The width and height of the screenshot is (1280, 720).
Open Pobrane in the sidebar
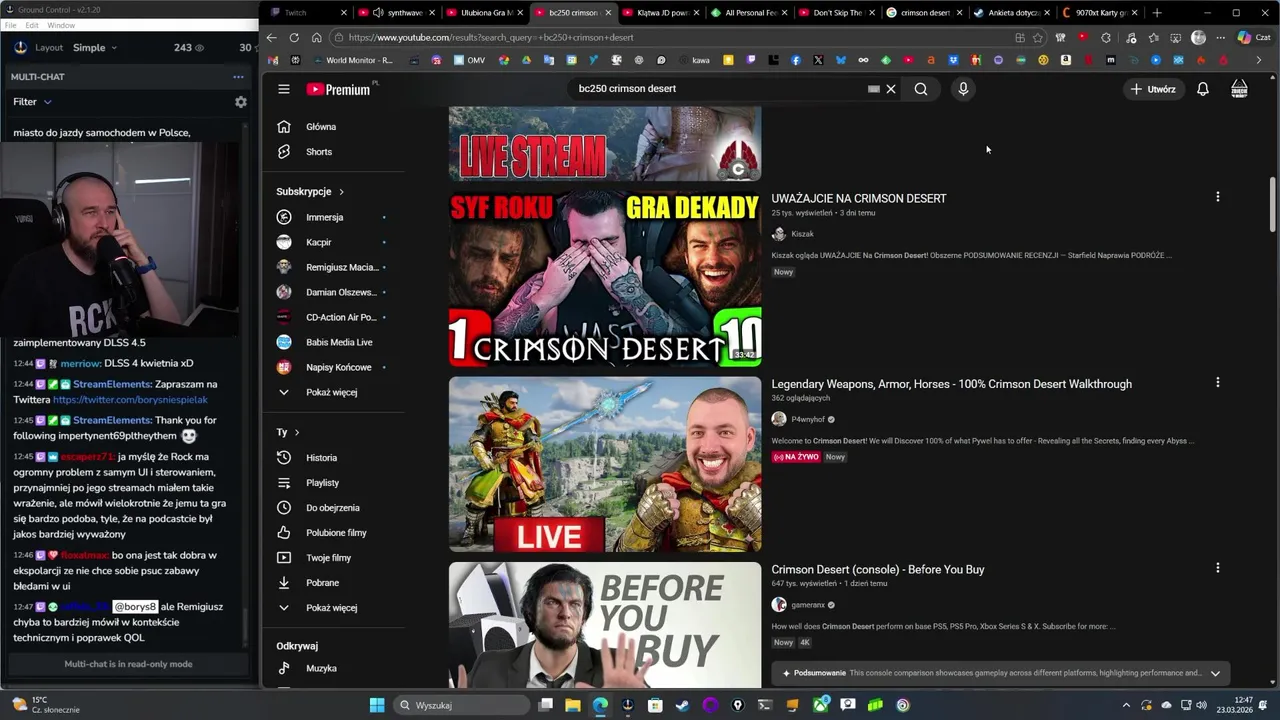(x=322, y=583)
